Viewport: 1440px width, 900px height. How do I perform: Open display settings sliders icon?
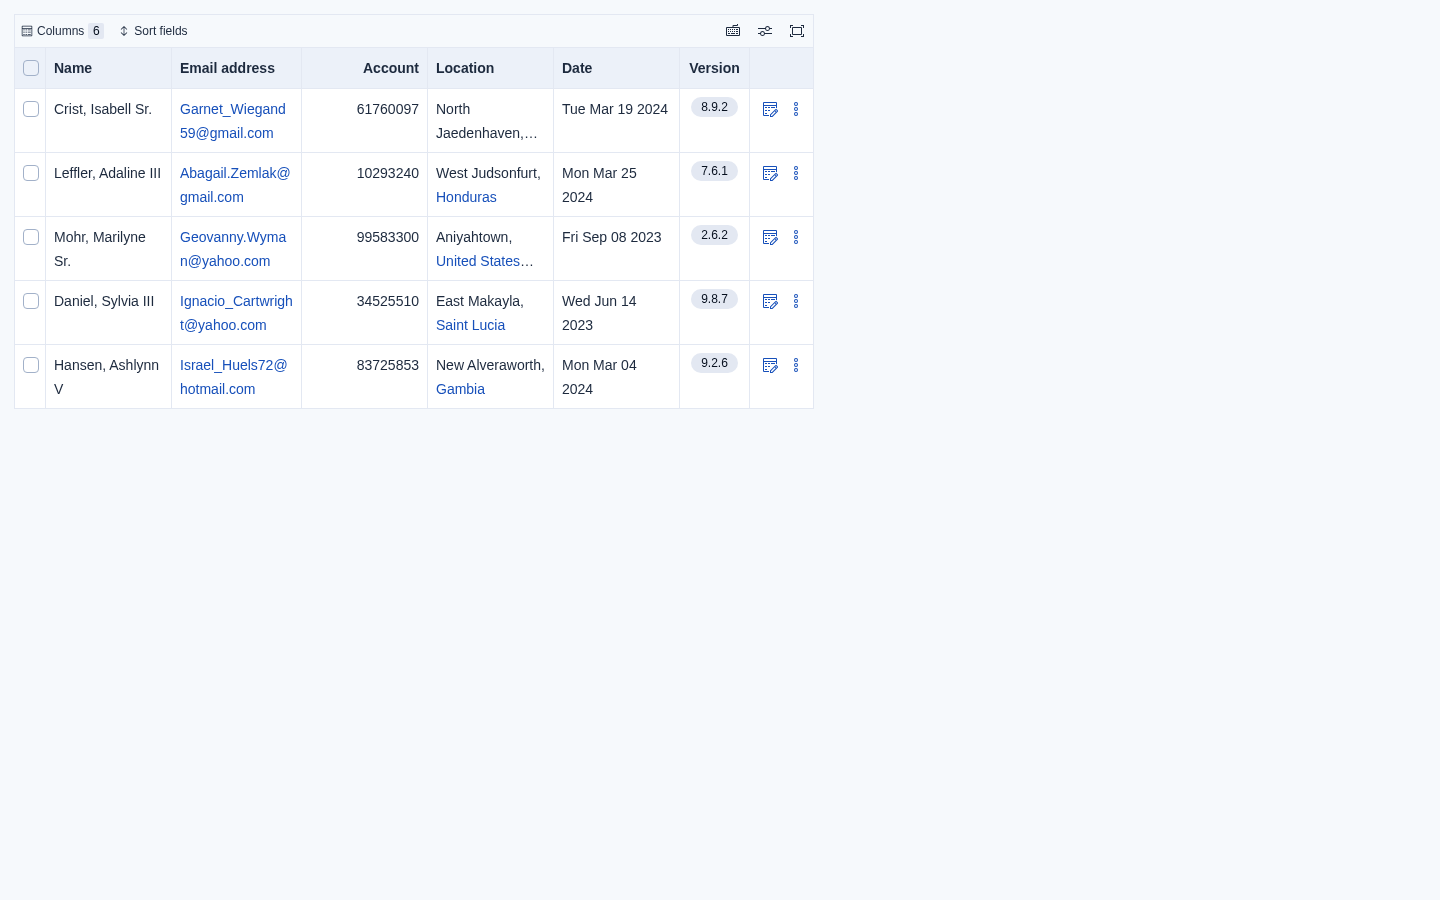[765, 31]
